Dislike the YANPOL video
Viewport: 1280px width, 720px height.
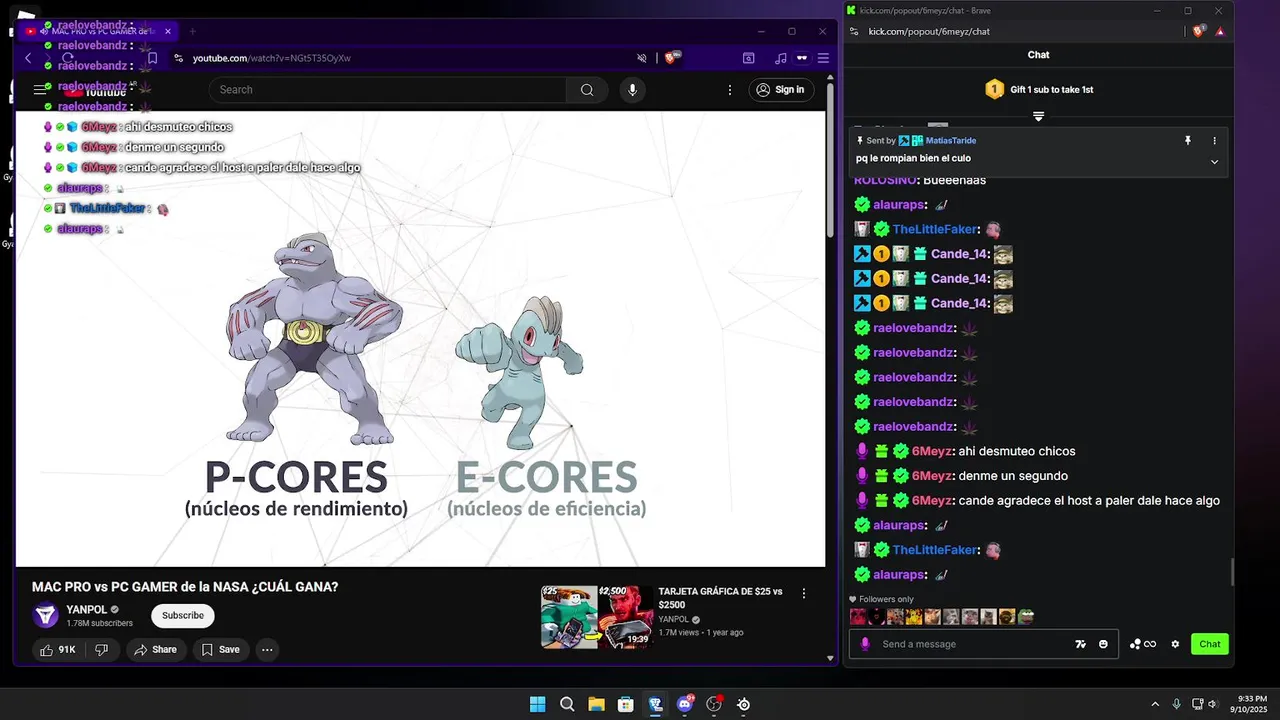(101, 650)
